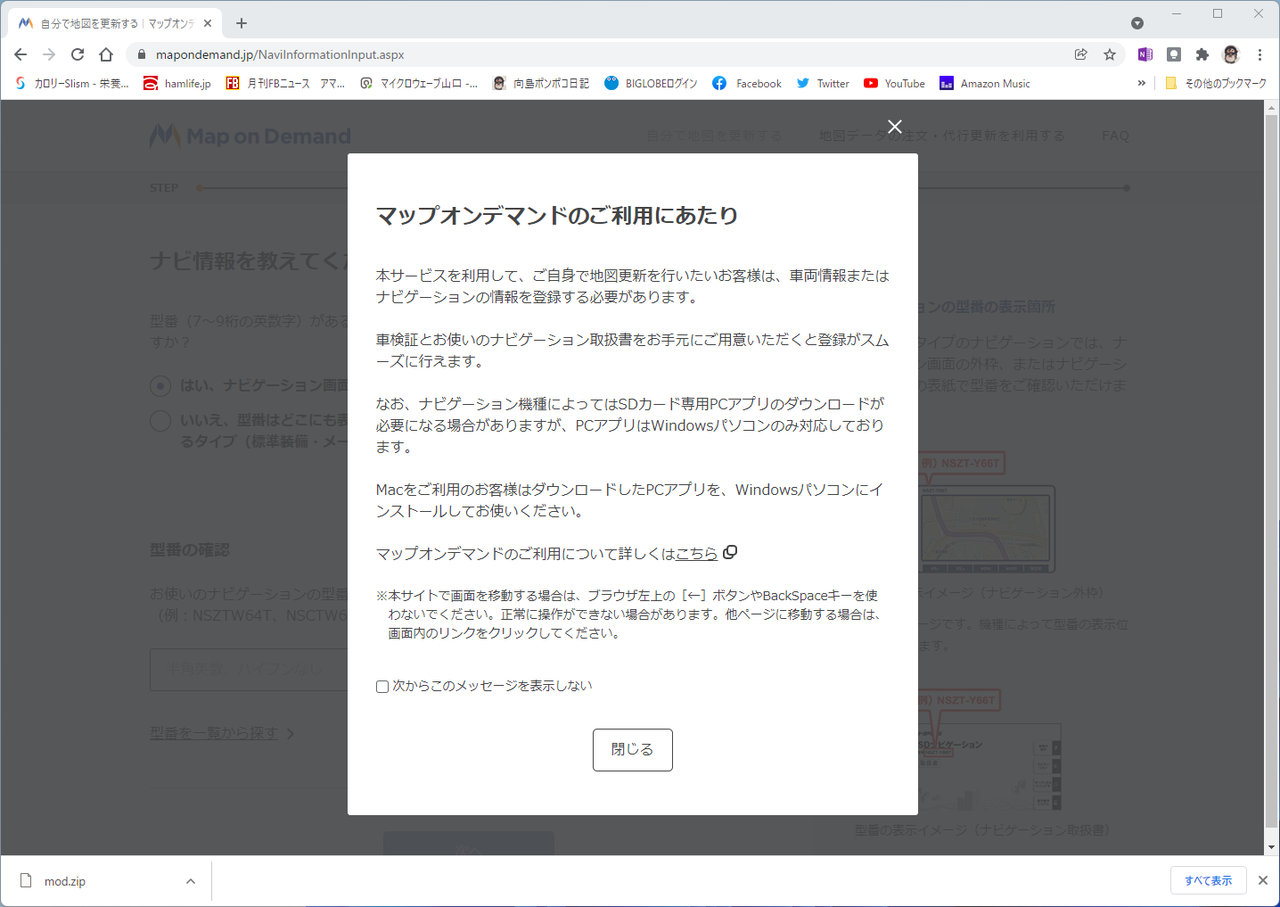Image resolution: width=1280 pixels, height=907 pixels.
Task: Open YouTube bookmark
Action: 894,84
